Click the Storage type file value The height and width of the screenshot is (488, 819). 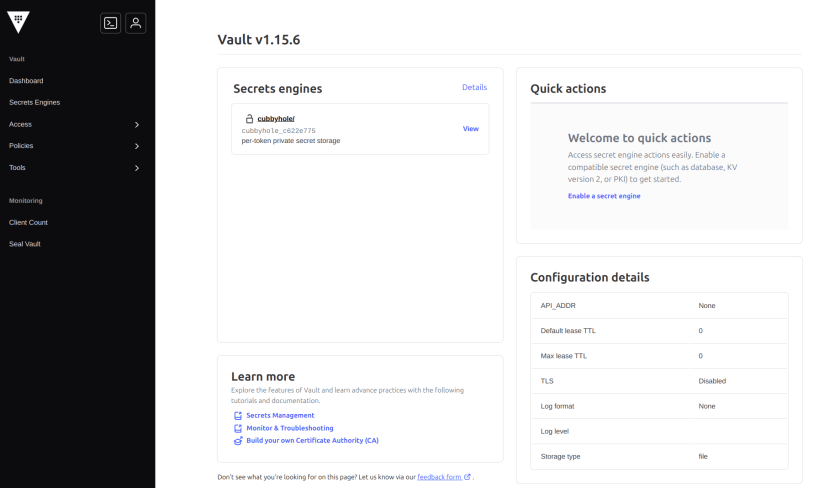[703, 456]
